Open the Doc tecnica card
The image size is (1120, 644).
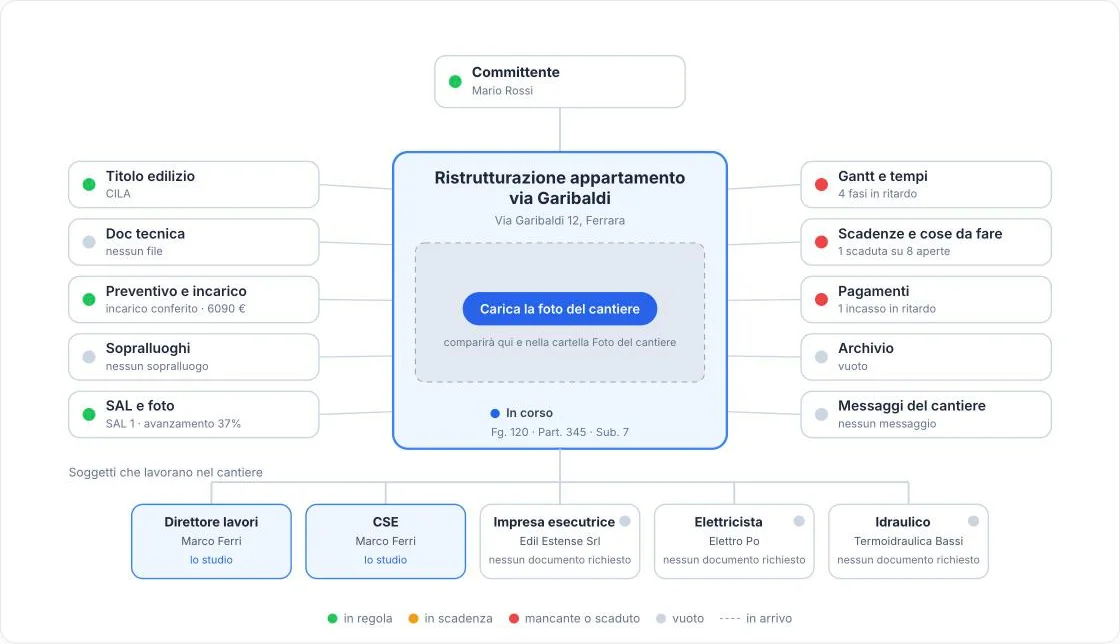(194, 242)
